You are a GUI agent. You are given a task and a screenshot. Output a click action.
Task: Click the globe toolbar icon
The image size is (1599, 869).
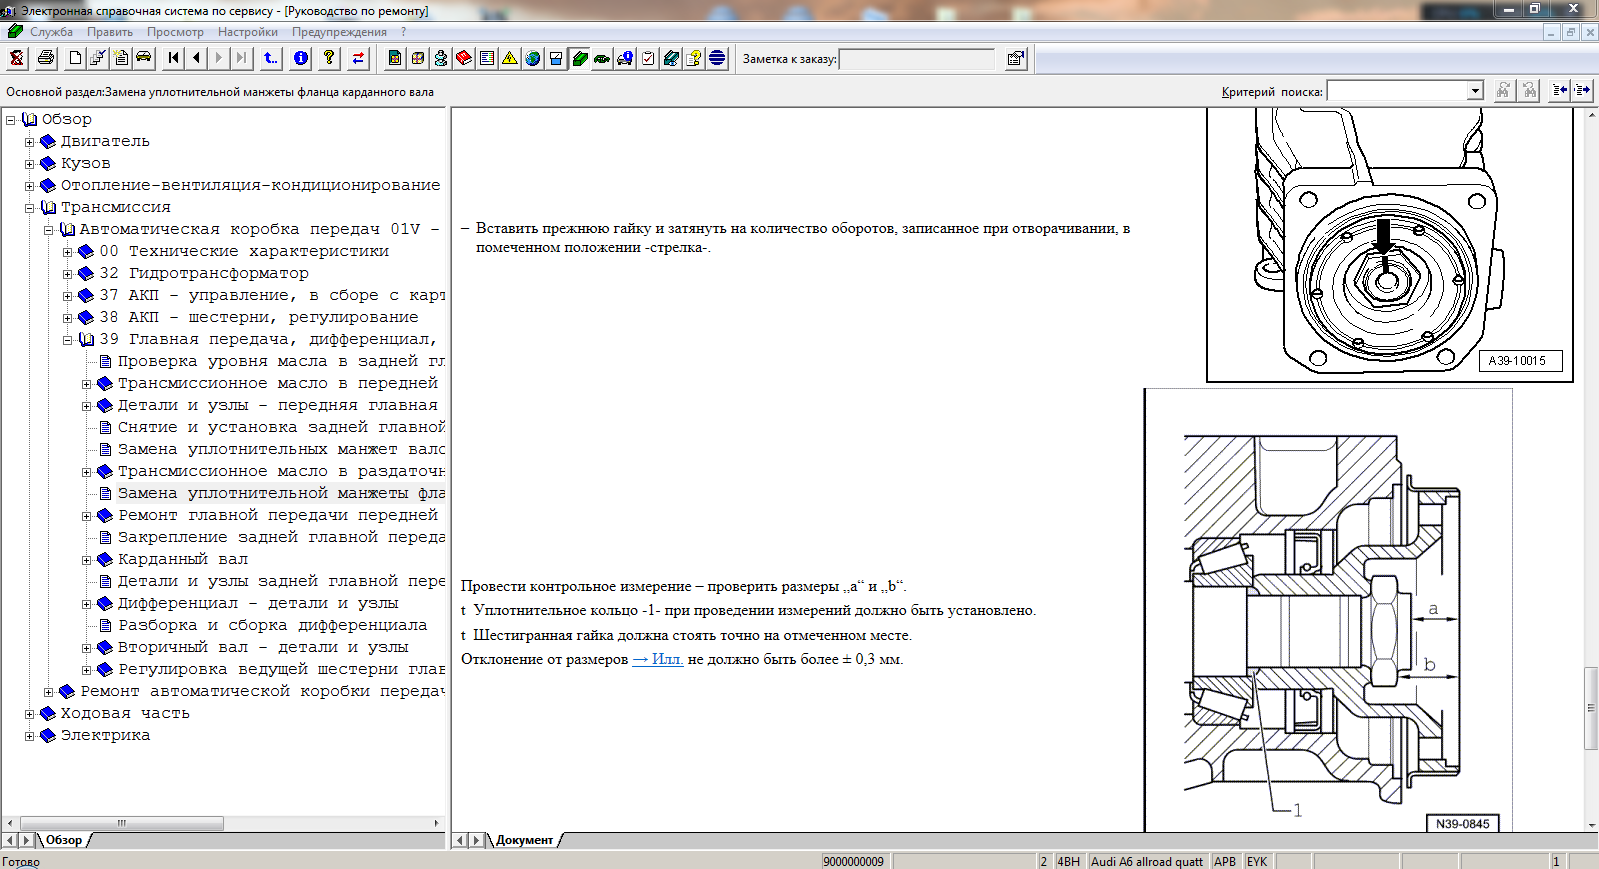533,58
